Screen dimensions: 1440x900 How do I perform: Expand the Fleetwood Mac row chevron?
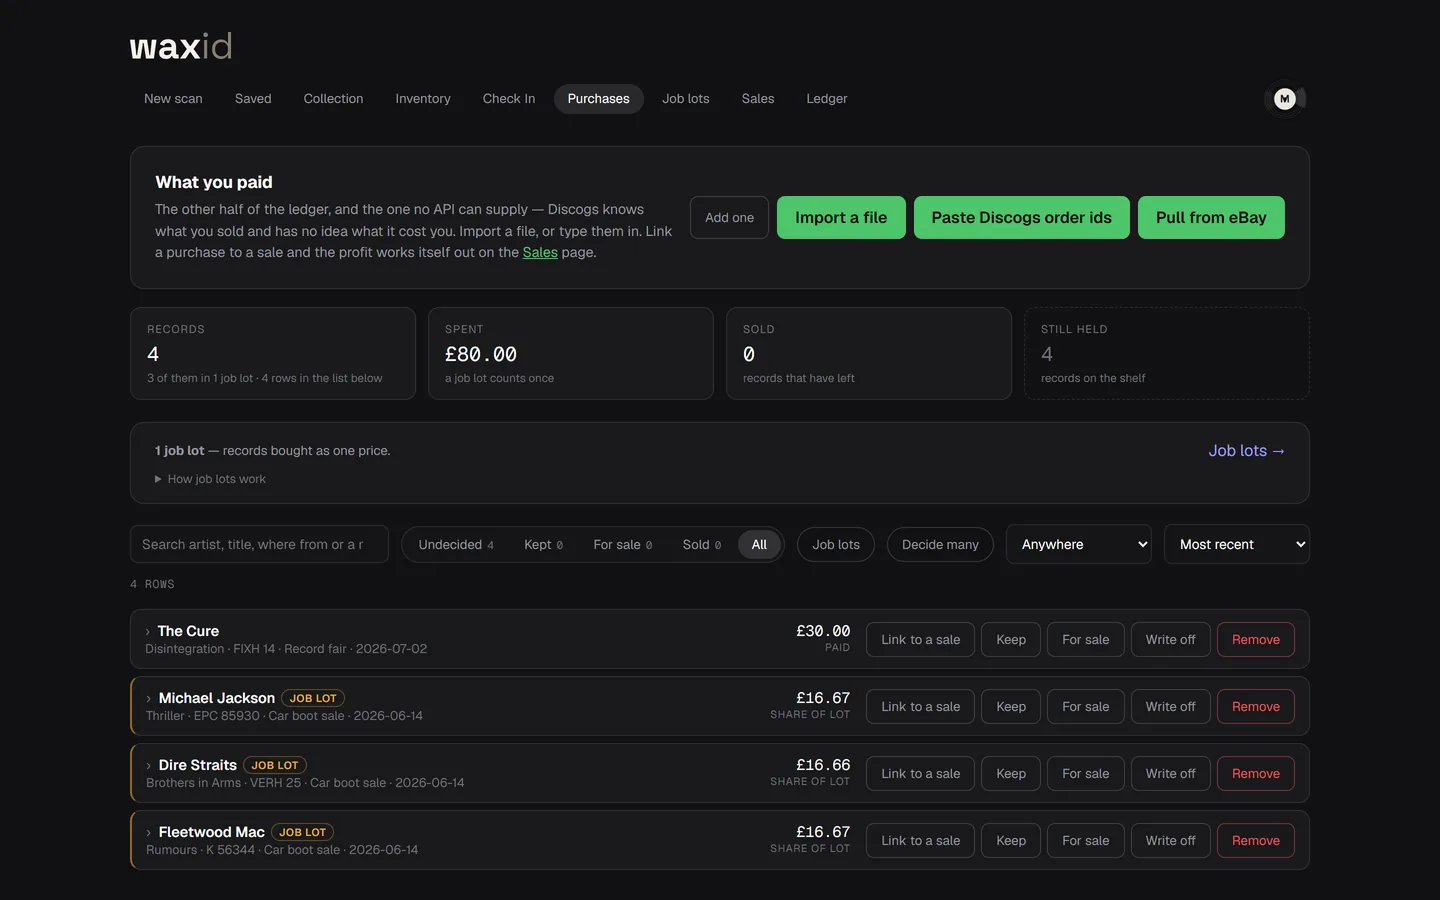pos(149,833)
